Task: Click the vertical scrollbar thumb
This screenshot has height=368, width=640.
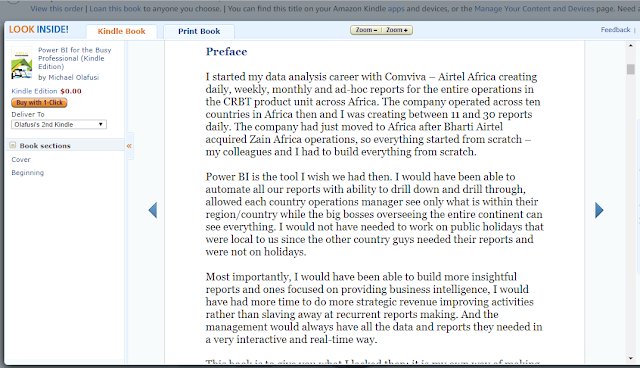Action: pos(631,69)
